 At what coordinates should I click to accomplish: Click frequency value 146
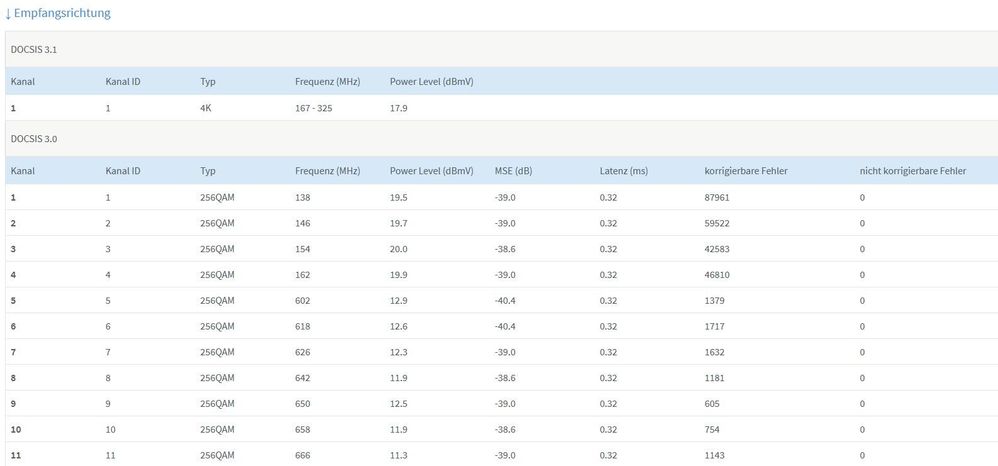tap(303, 223)
